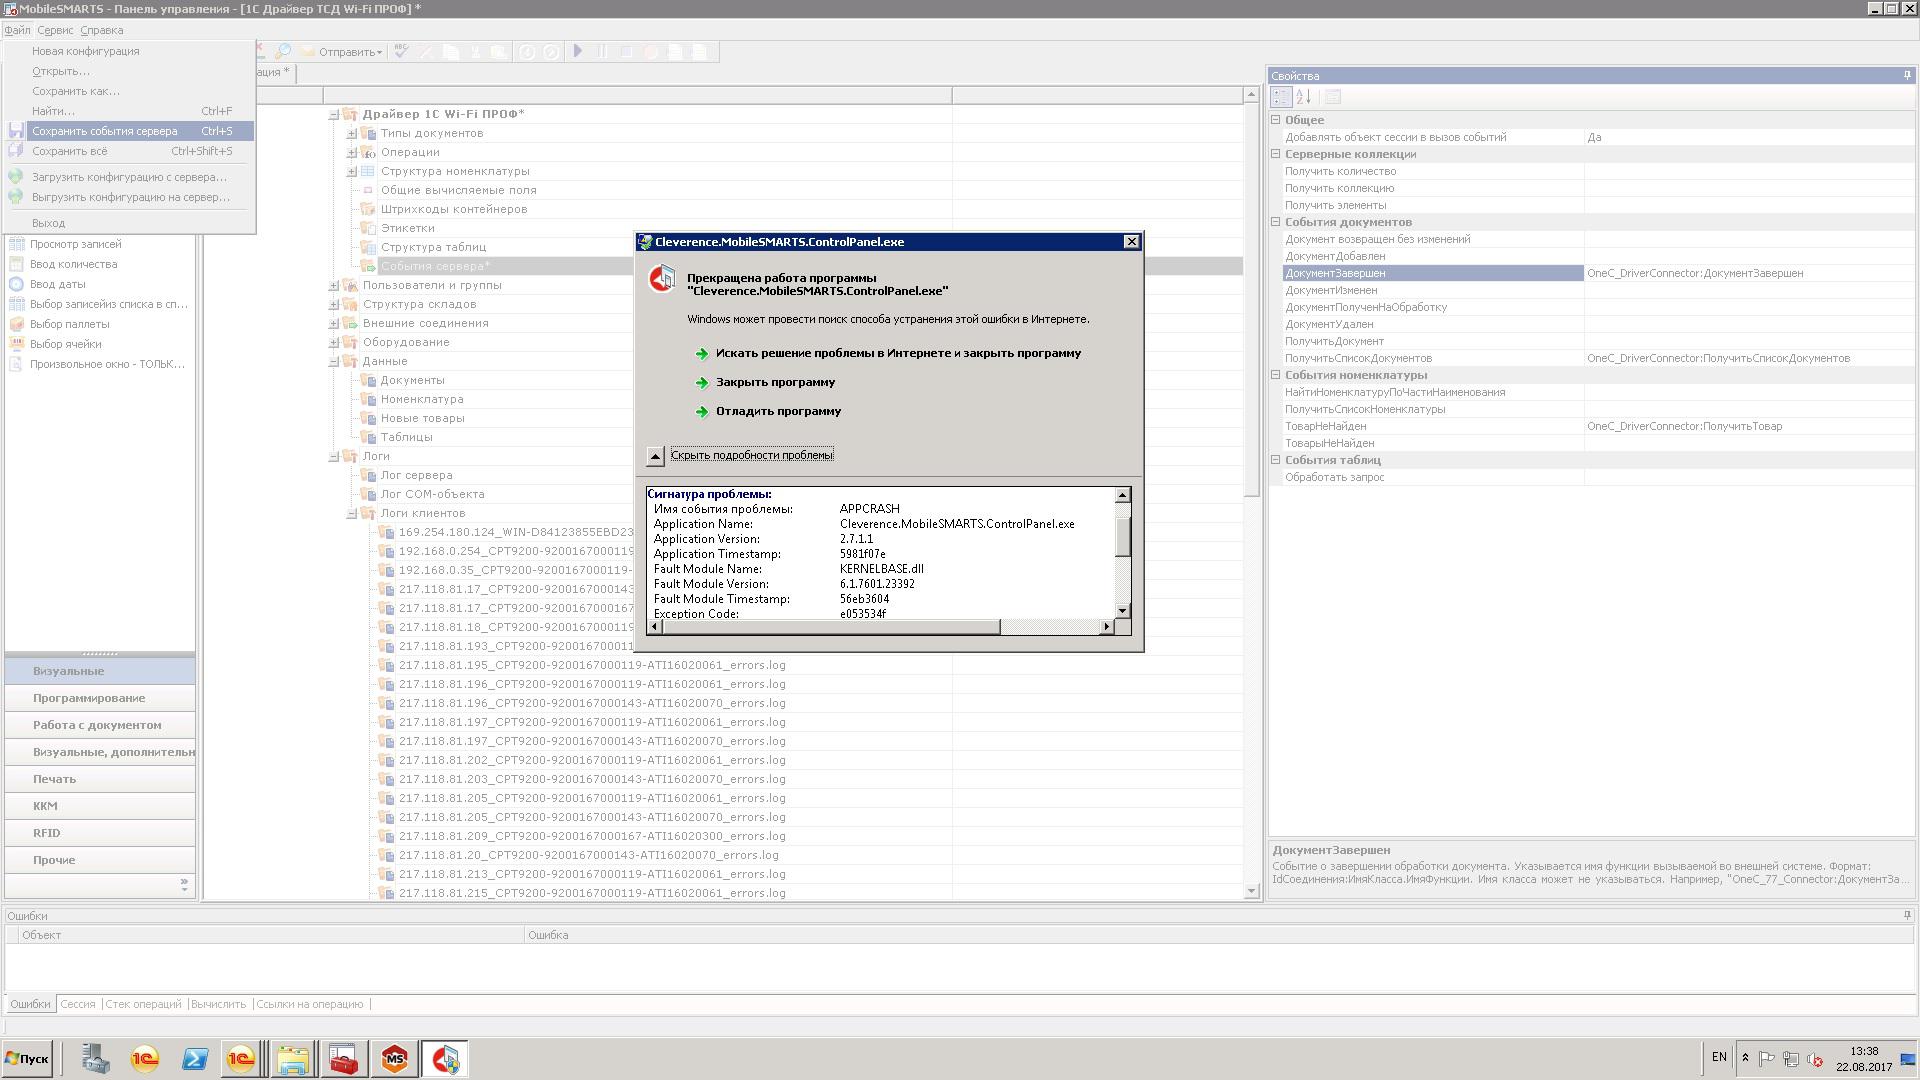This screenshot has height=1080, width=1920.
Task: Click the search magnifier toolbar icon
Action: click(x=283, y=51)
